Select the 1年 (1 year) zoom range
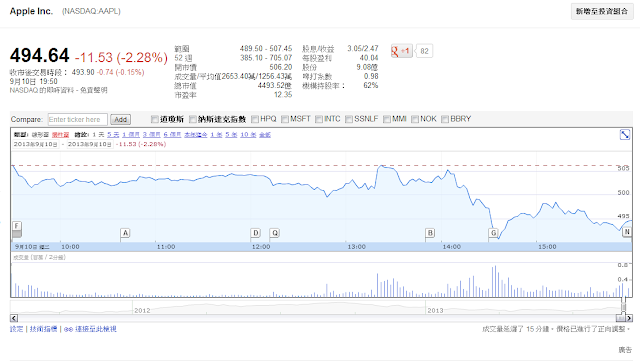Image resolution: width=640 pixels, height=362 pixels. (216, 135)
